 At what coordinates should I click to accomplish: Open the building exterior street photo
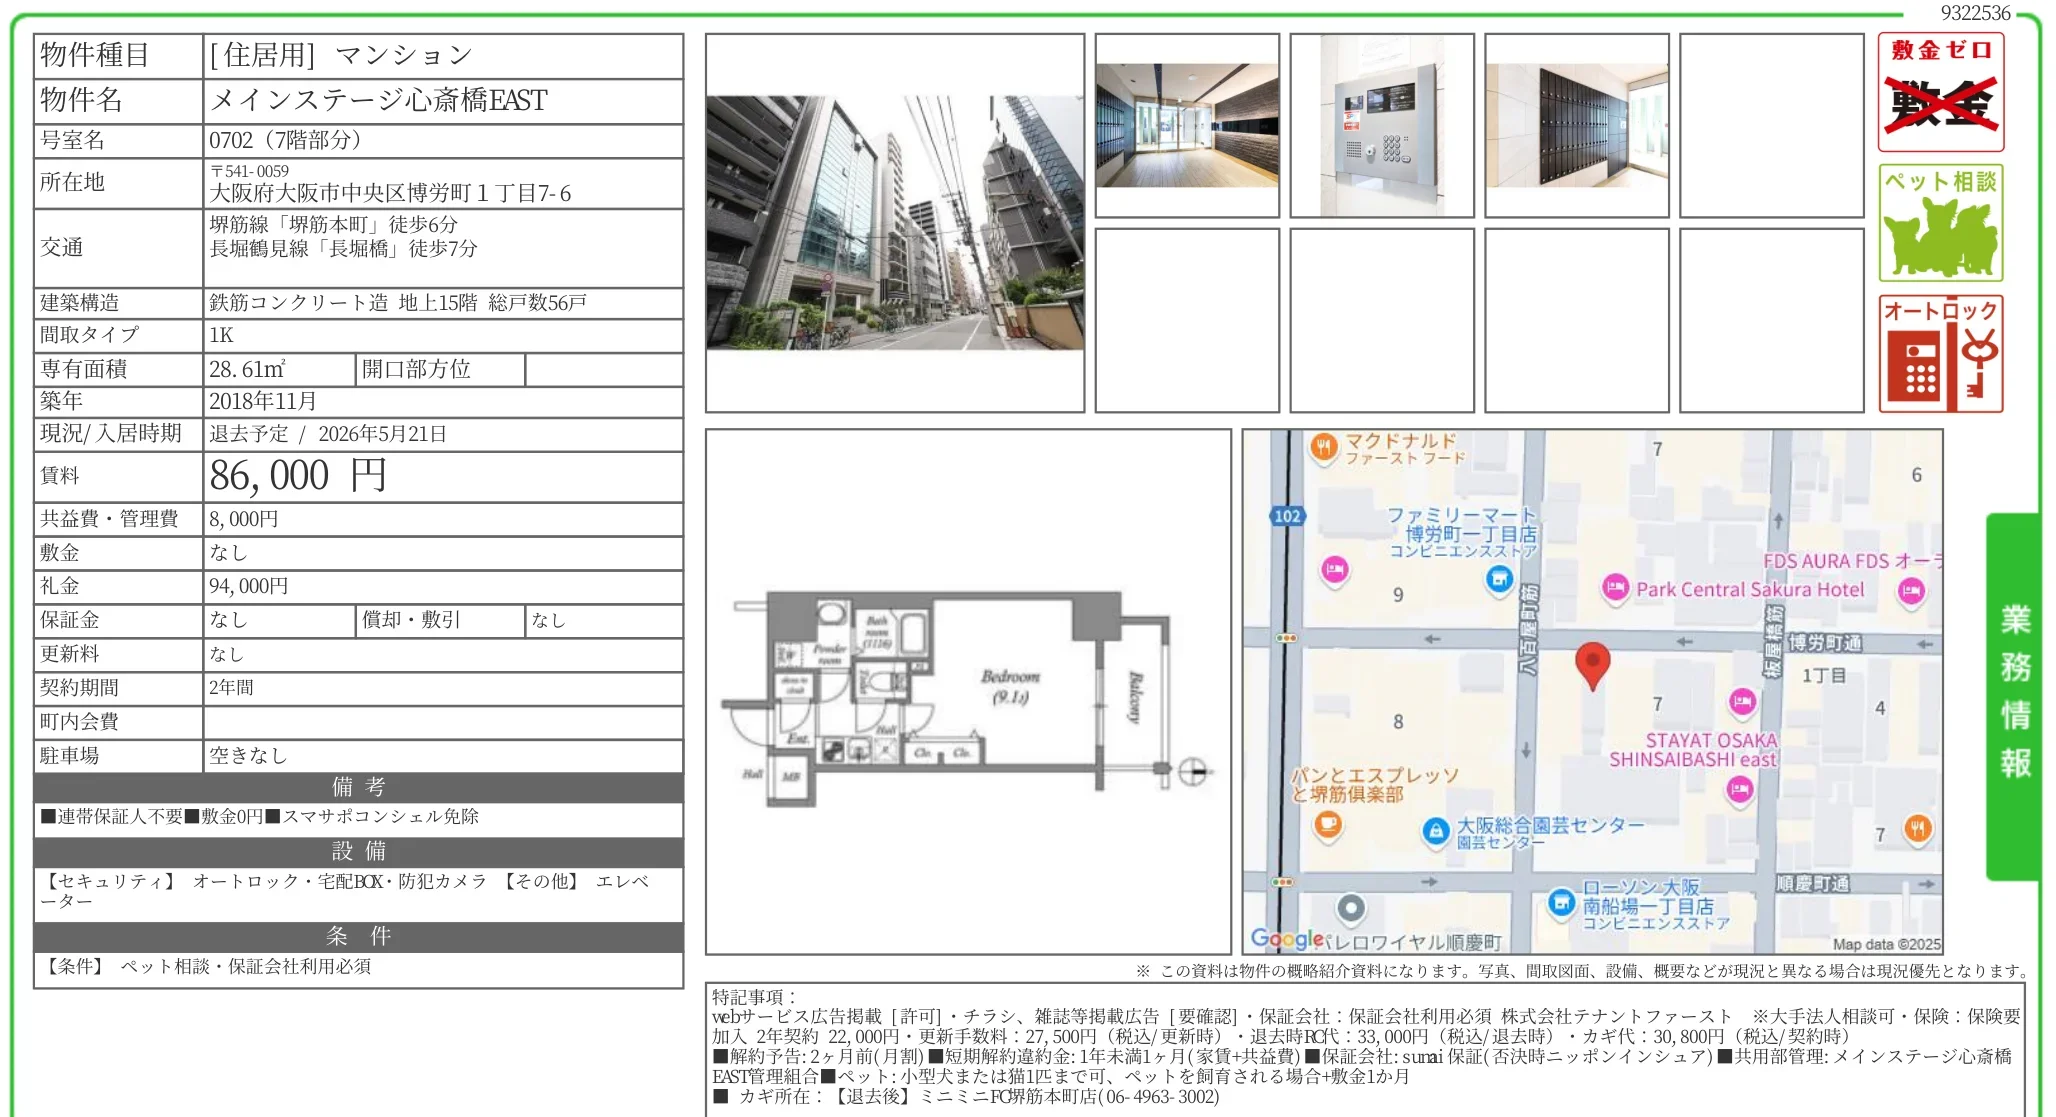coord(894,223)
